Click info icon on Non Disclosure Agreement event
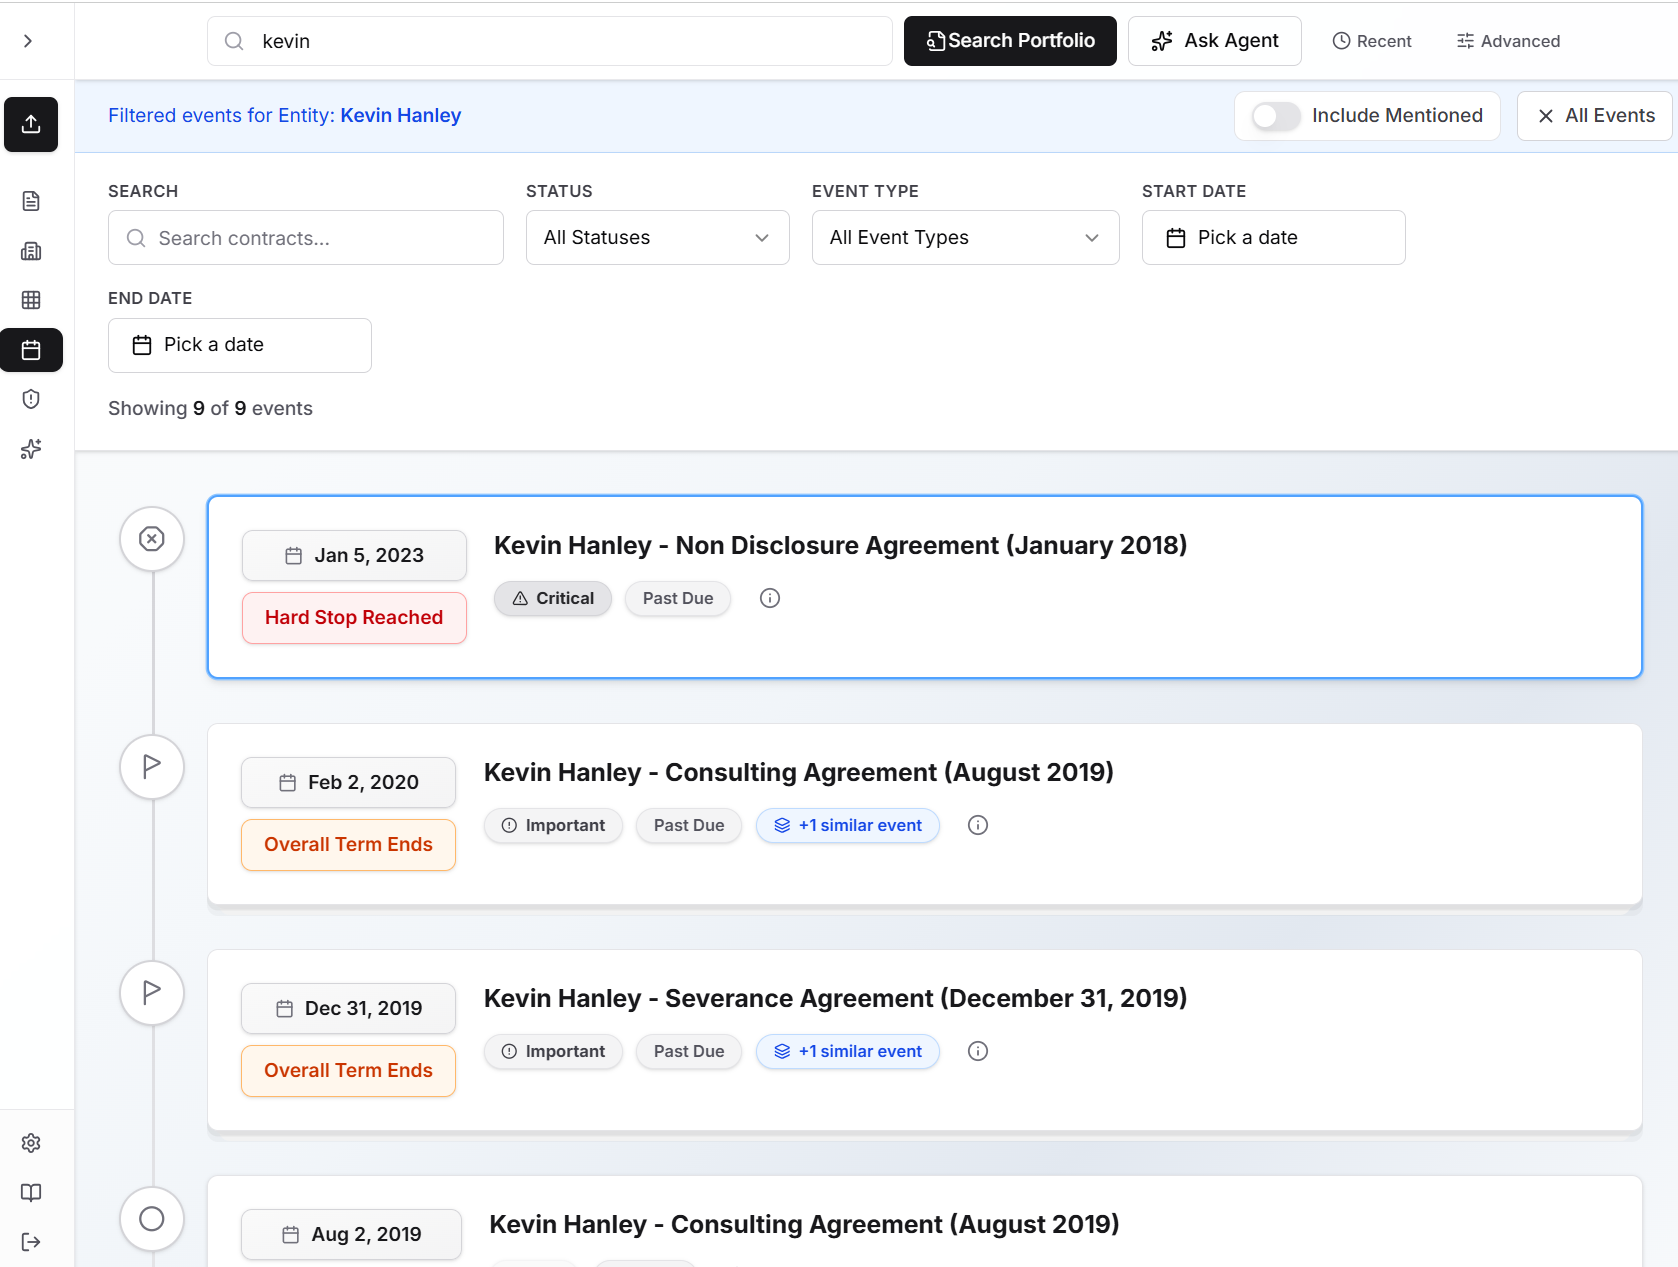Viewport: 1678px width, 1267px height. pyautogui.click(x=770, y=598)
